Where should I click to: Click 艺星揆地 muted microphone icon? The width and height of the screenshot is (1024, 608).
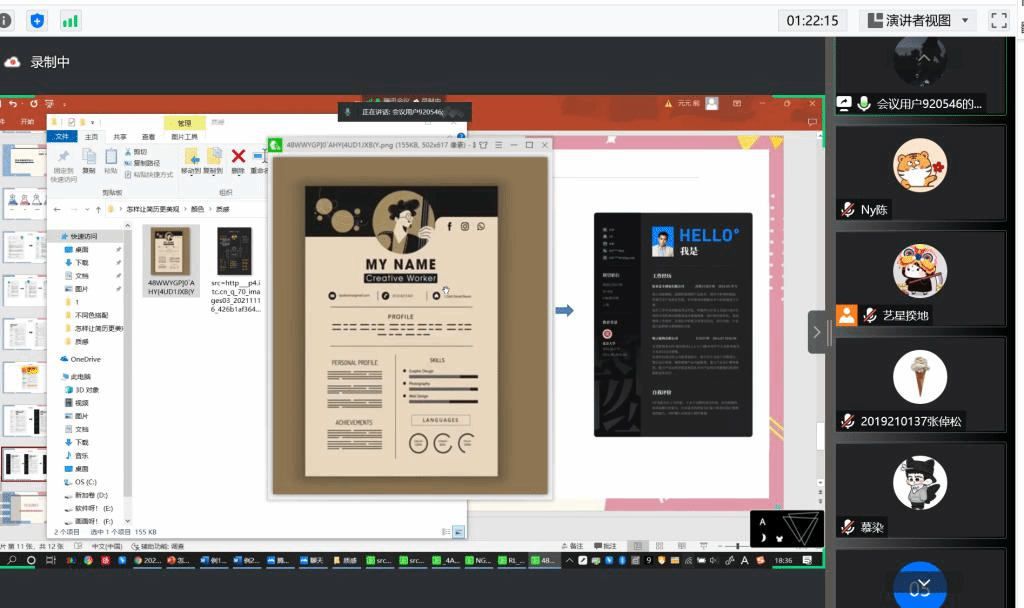pyautogui.click(x=869, y=316)
